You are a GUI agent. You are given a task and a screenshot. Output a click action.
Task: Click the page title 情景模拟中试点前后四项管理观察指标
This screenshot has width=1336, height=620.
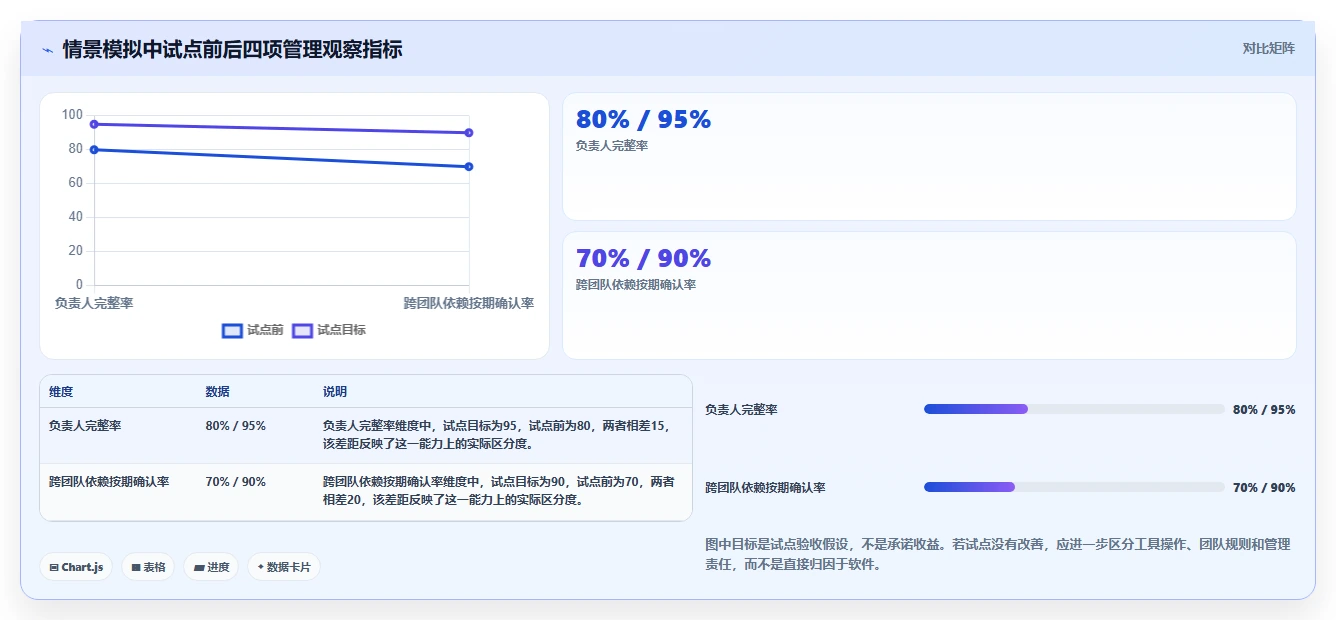tap(233, 49)
